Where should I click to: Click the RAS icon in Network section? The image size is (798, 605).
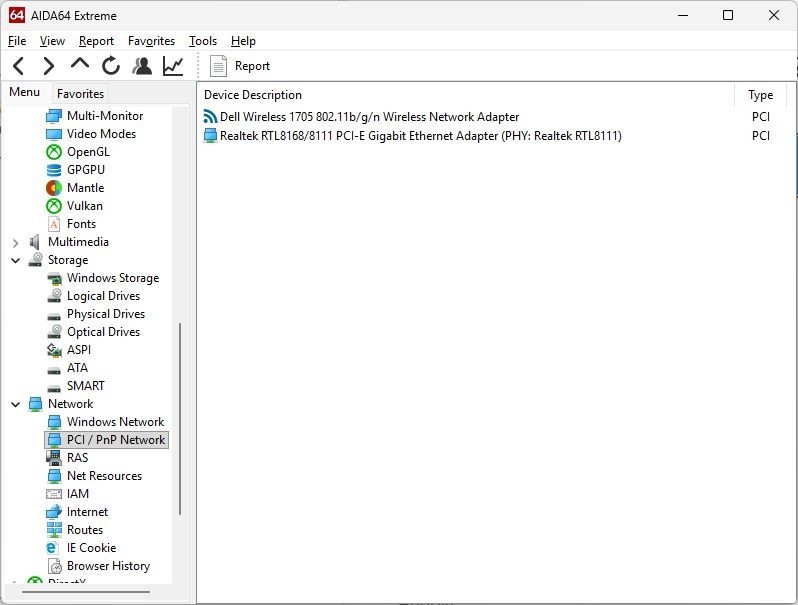[x=54, y=458]
